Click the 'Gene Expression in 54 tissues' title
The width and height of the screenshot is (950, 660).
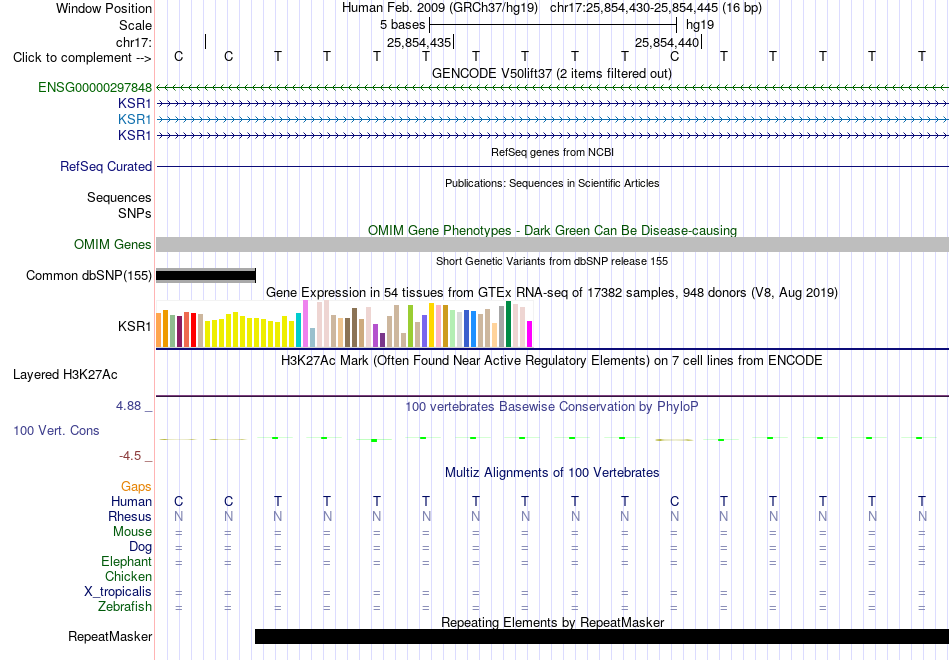click(x=552, y=293)
